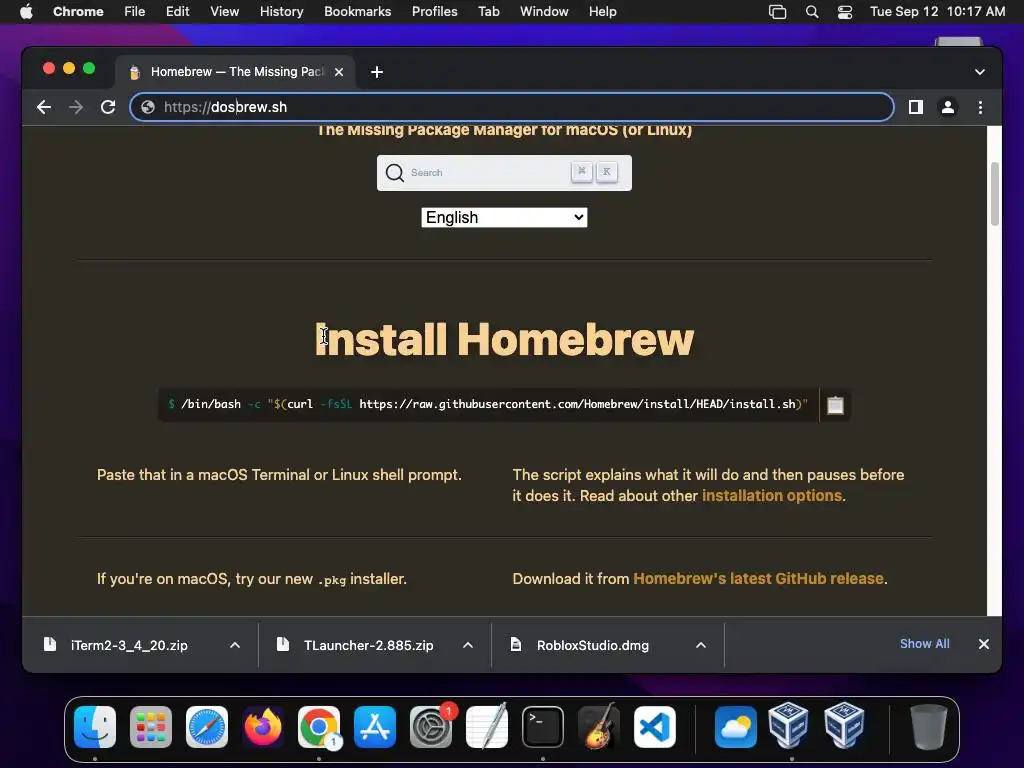Open the Apple menu
Screen dimensions: 1024x768
pos(26,12)
